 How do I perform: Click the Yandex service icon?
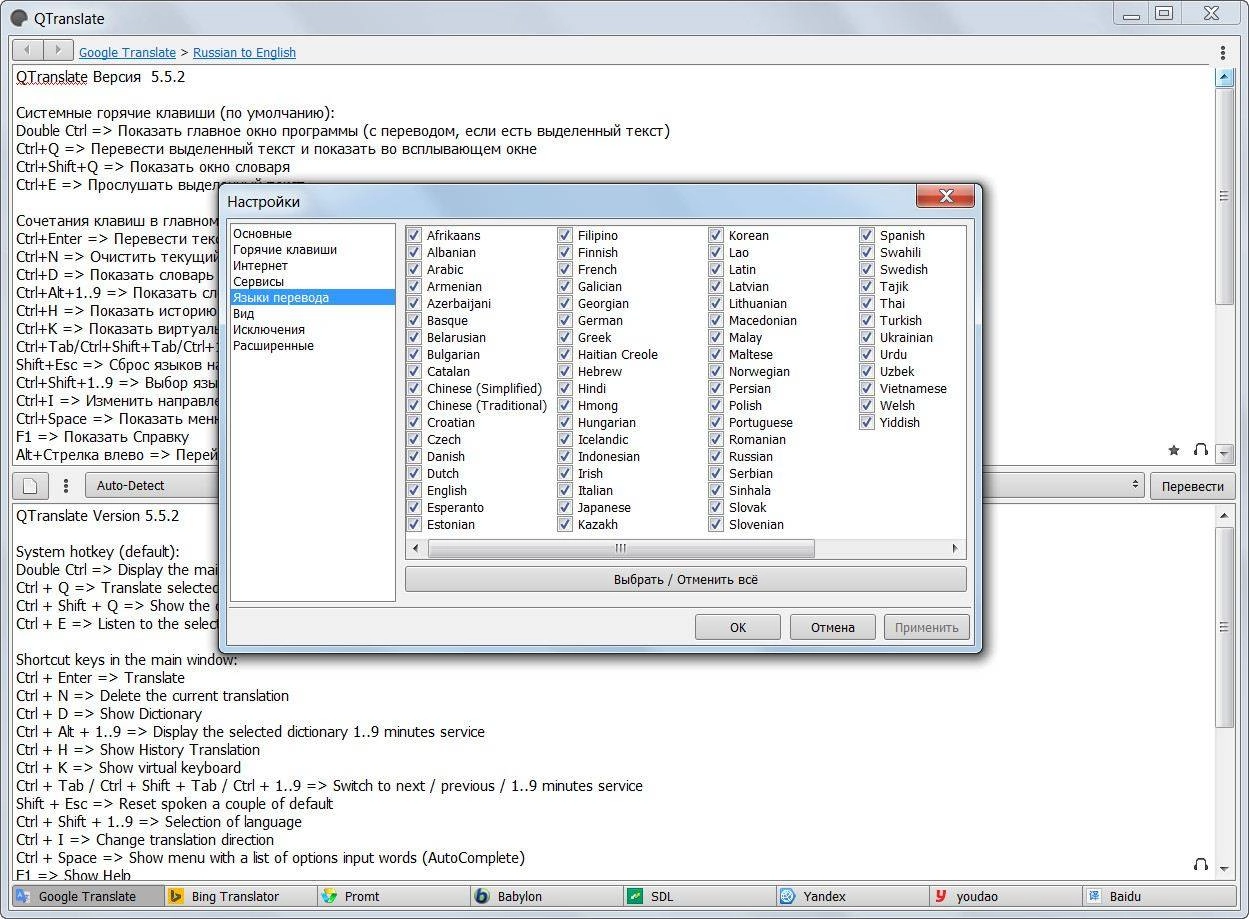coord(787,896)
